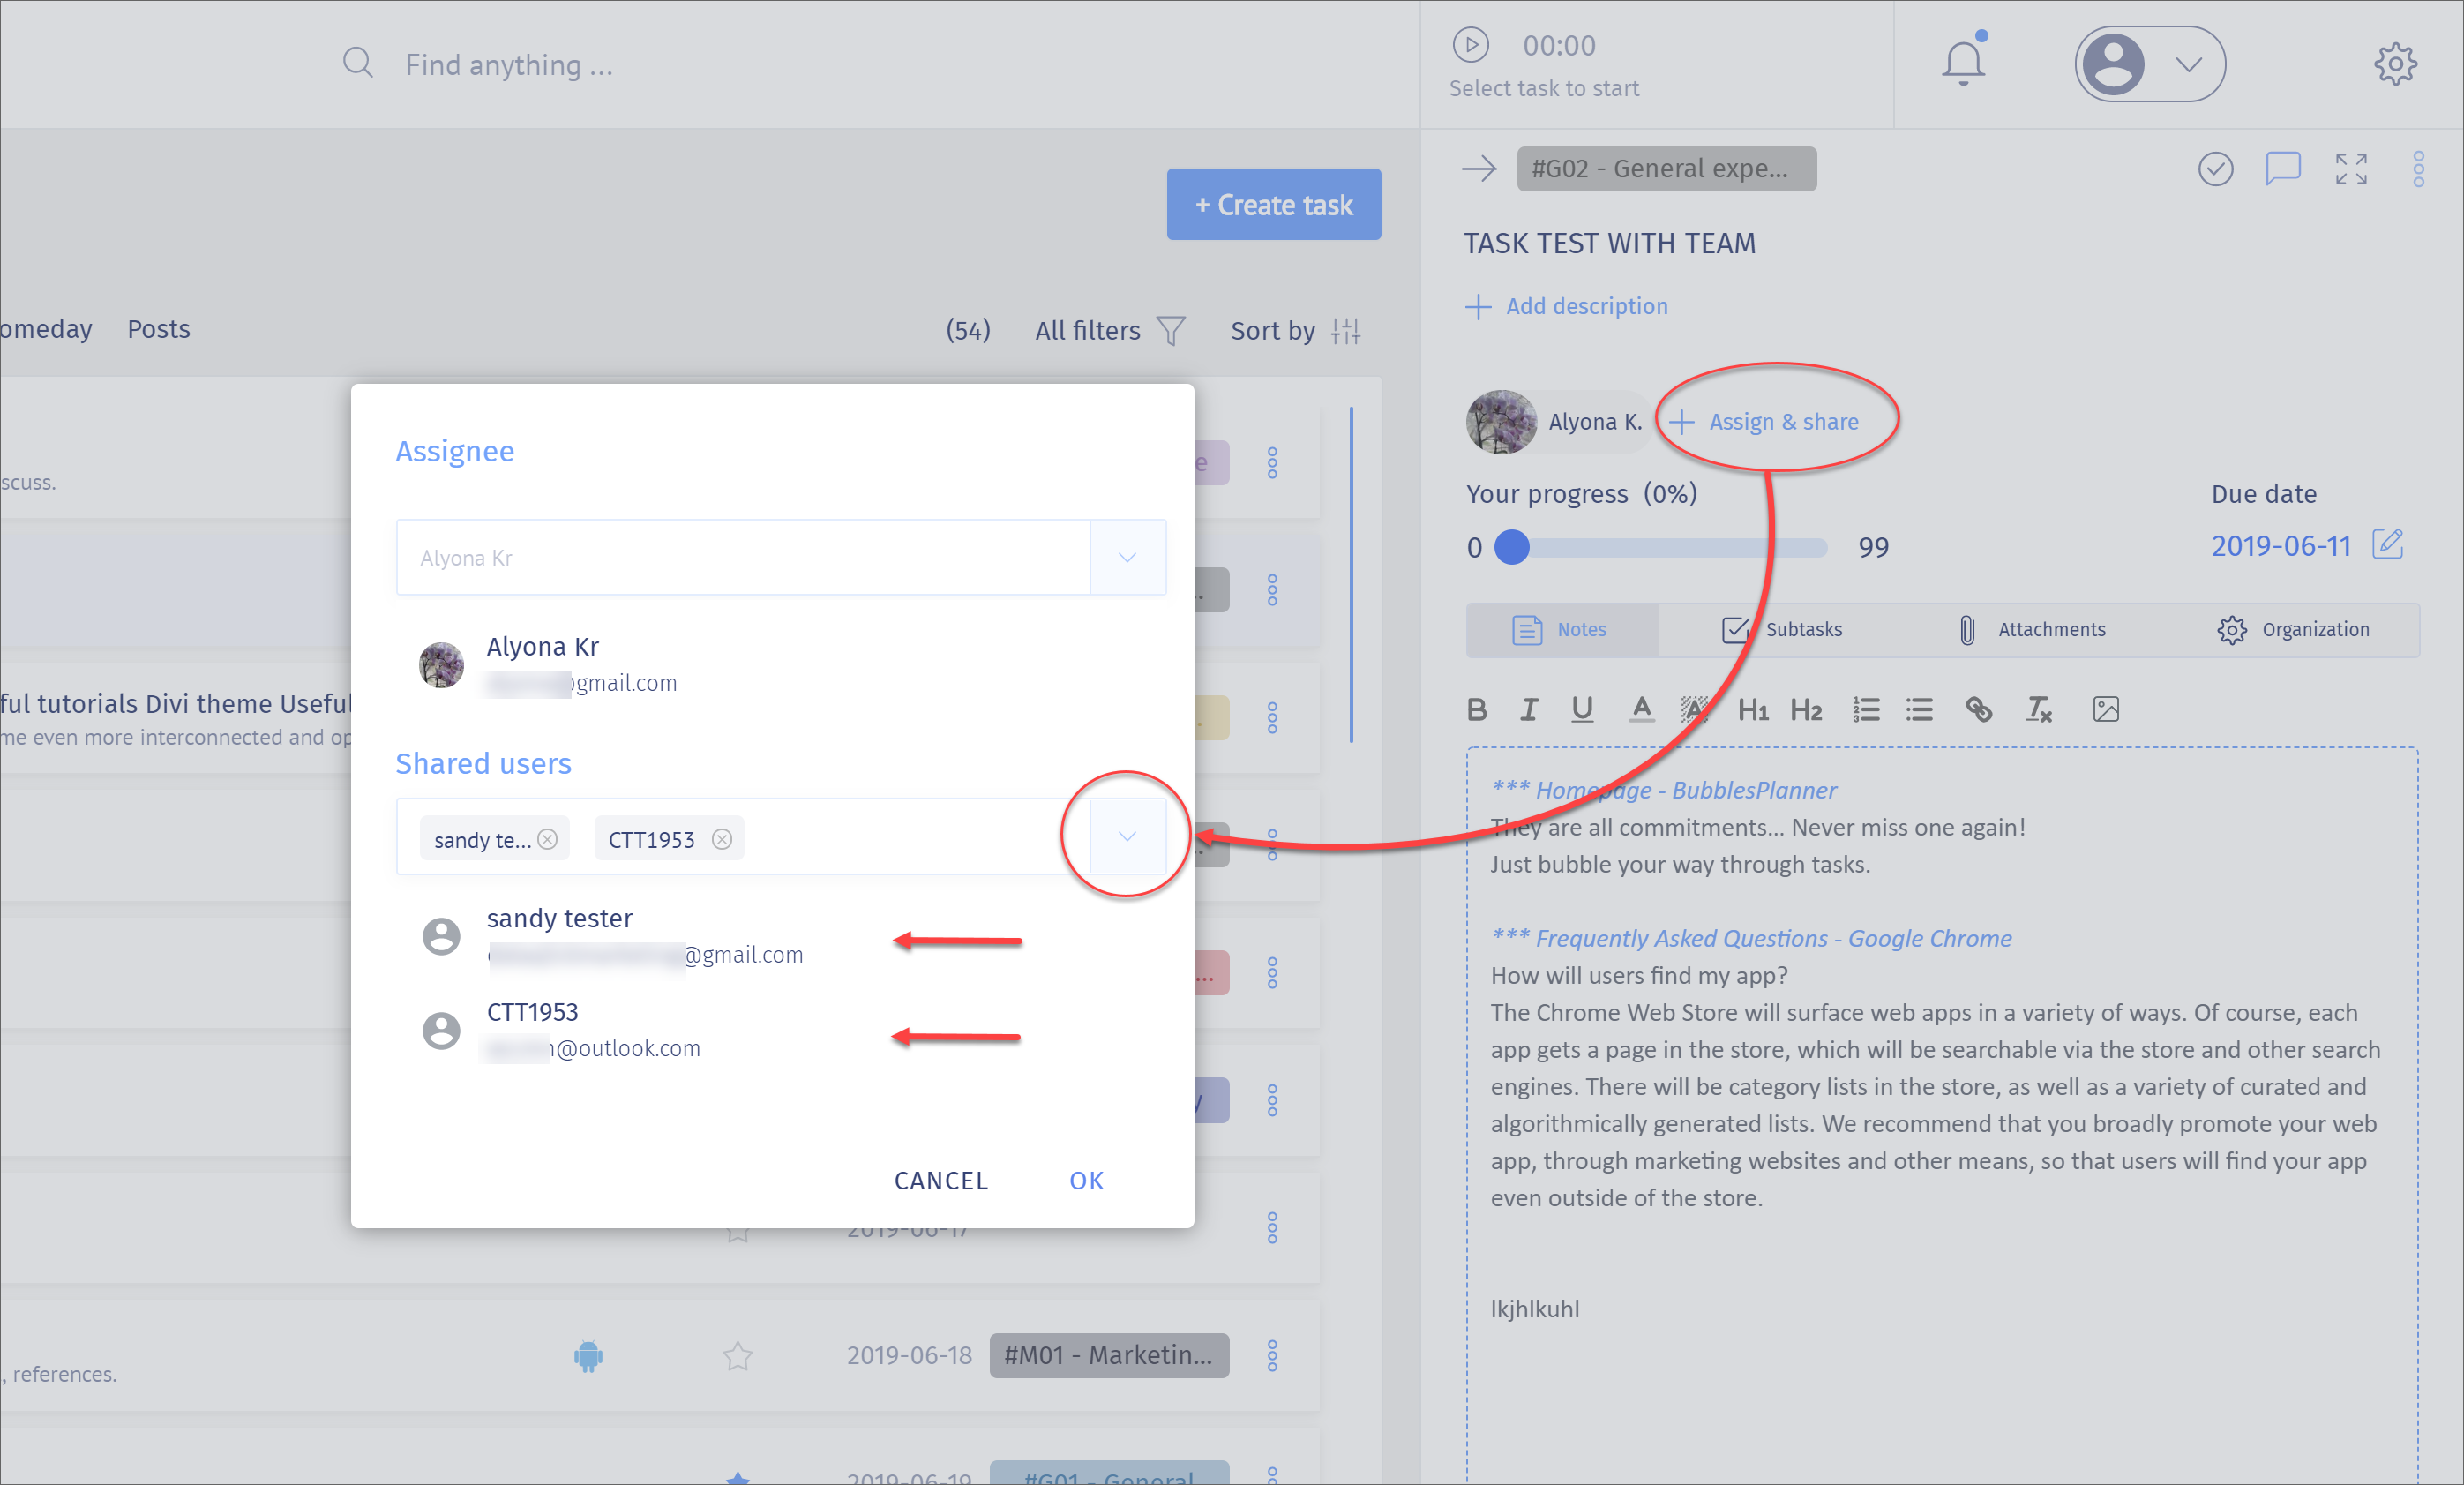This screenshot has height=1485, width=2464.
Task: Insert hyperlink in notes editor
Action: click(x=1978, y=710)
